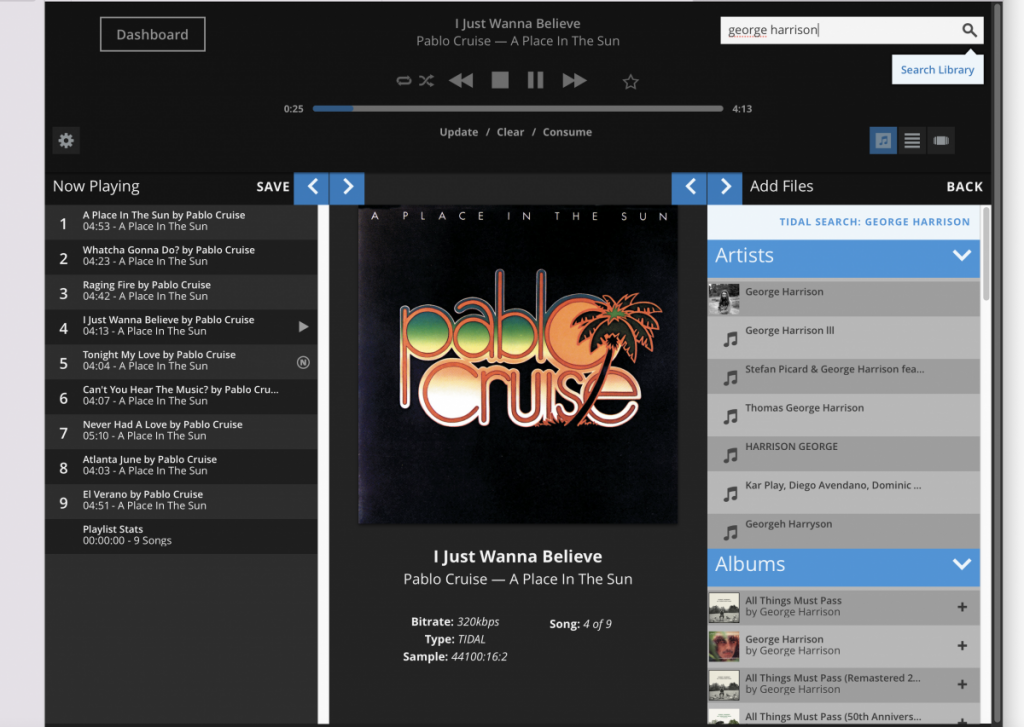
Task: Add All Things Must Pass Remastered with plus
Action: tap(962, 684)
